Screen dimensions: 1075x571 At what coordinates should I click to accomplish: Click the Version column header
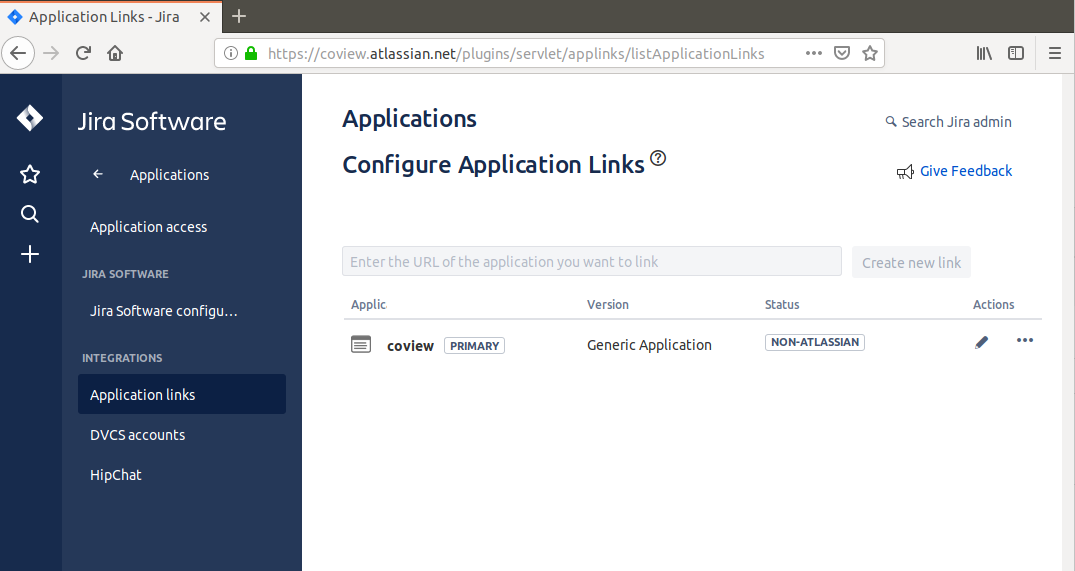click(x=607, y=304)
